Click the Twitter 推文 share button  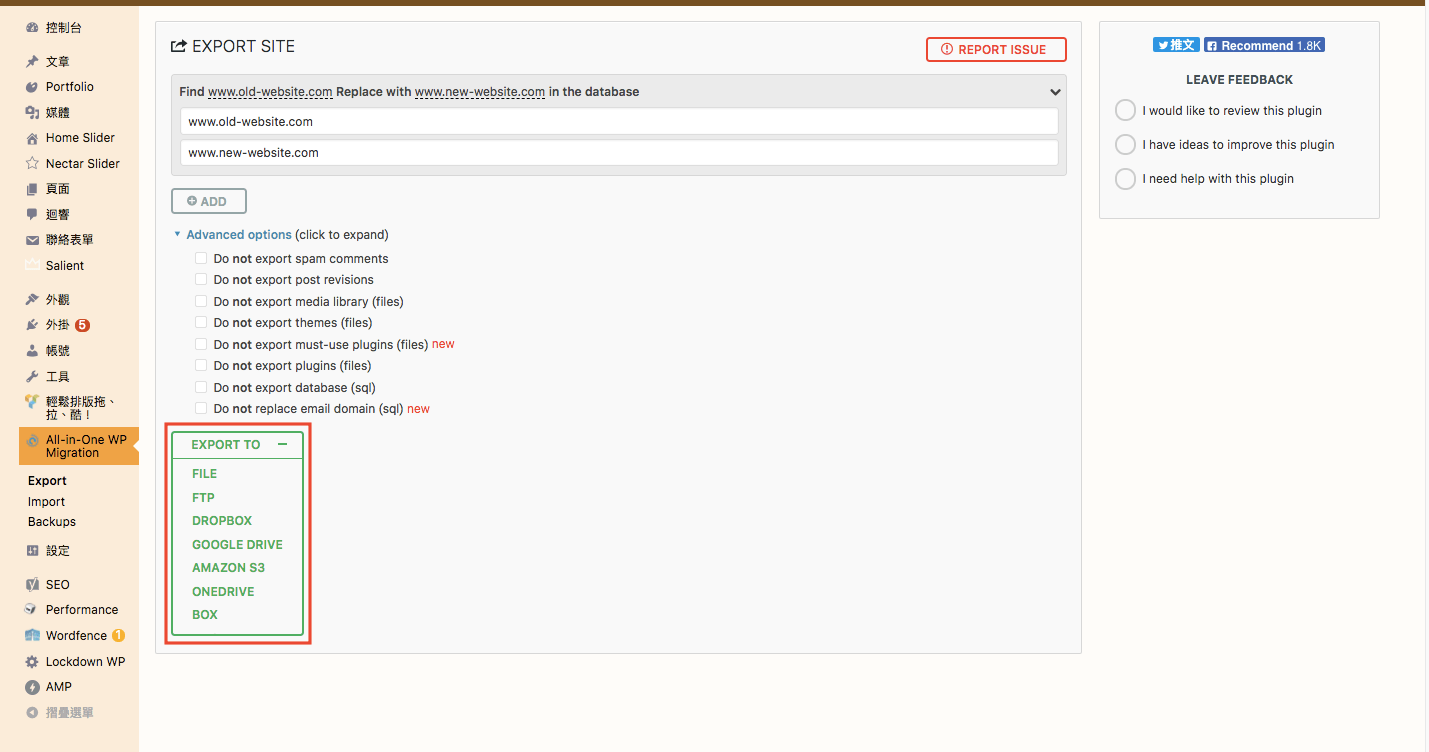click(1176, 45)
